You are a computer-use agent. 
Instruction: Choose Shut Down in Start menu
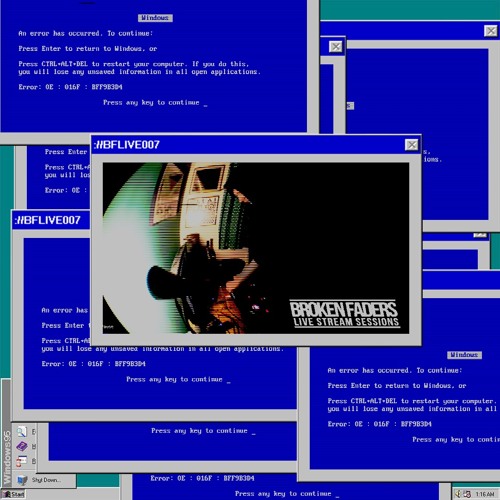click(x=46, y=480)
